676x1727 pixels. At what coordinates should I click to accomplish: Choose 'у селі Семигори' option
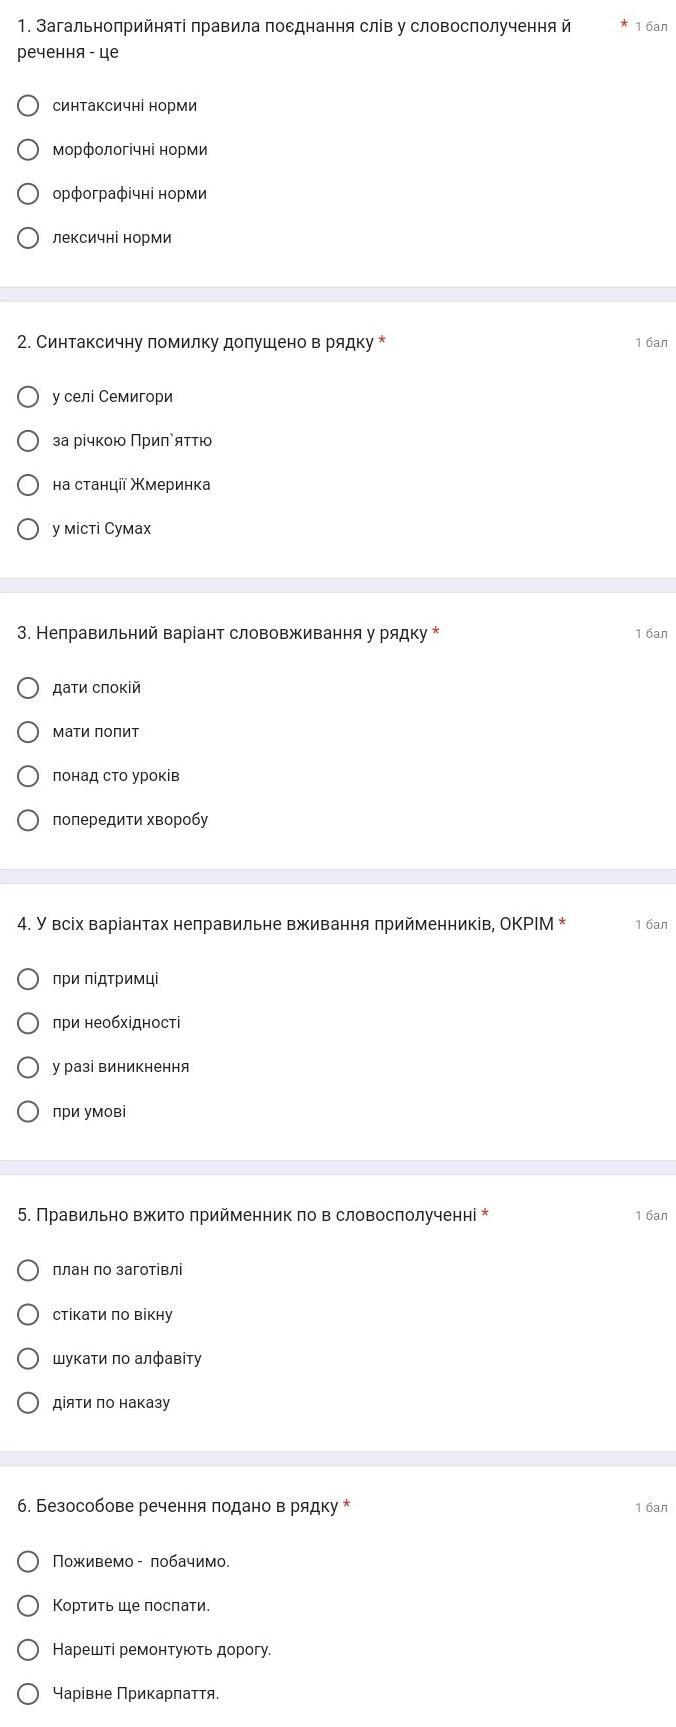(29, 397)
